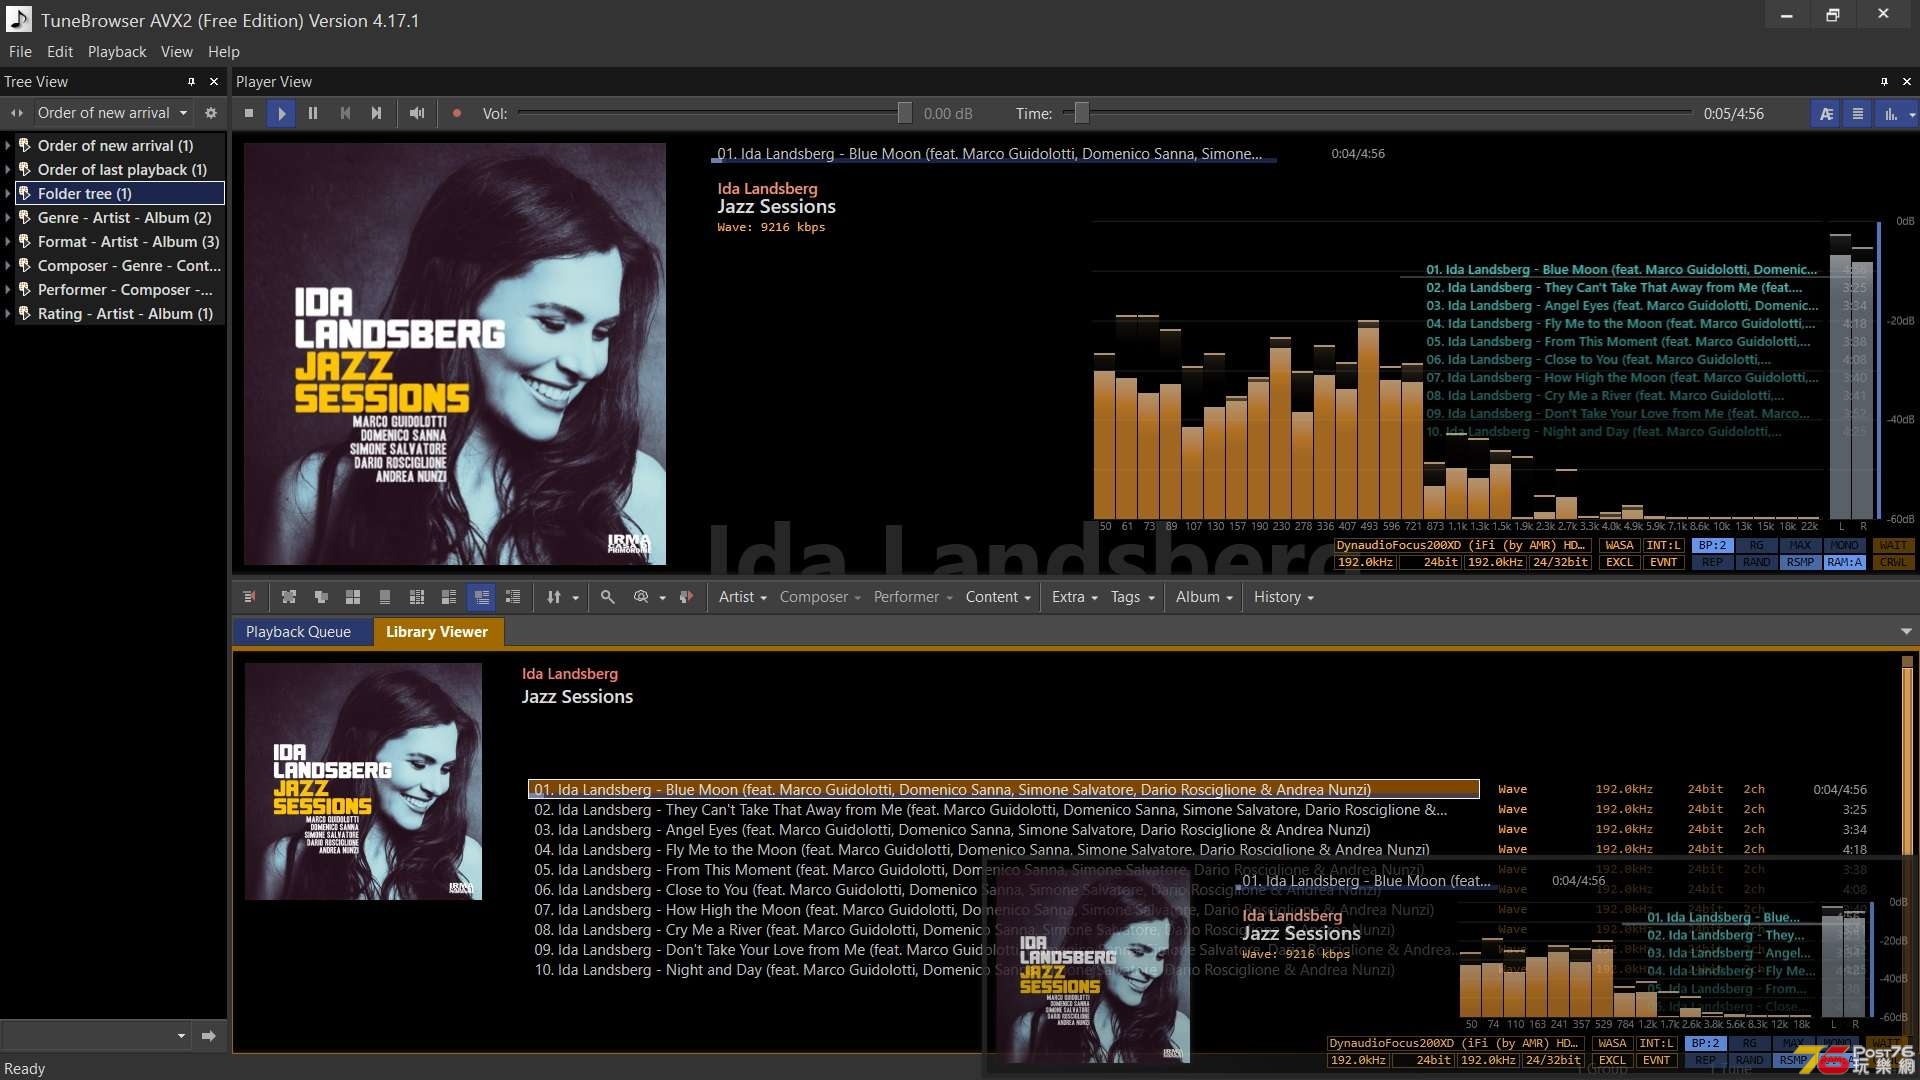Click the left-right arrows icon in Tree View

(x=17, y=113)
